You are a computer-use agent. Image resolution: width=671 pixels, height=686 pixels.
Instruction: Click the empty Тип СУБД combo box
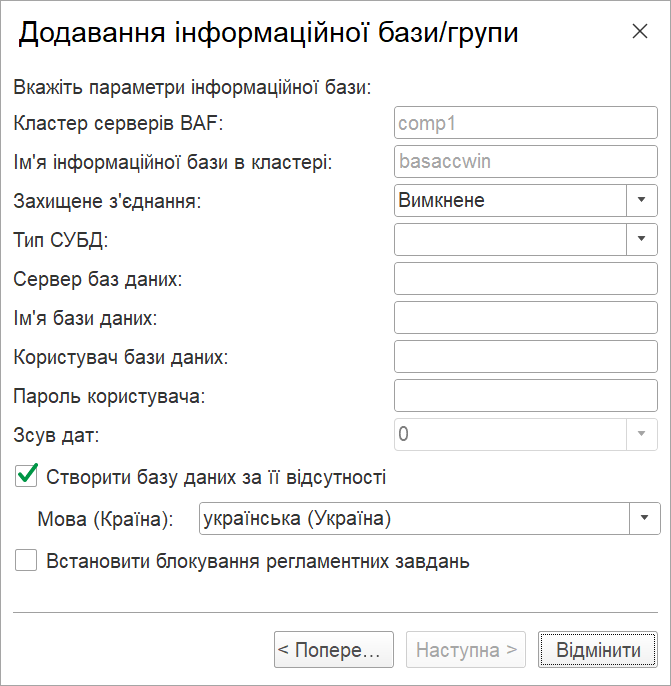pyautogui.click(x=510, y=239)
